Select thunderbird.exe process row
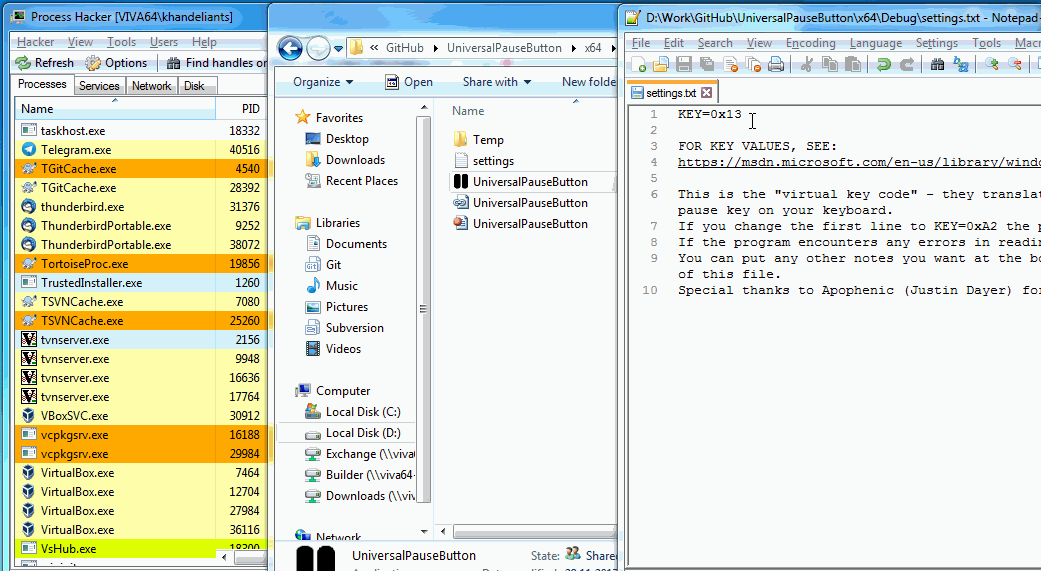Viewport: 1041px width, 571px height. pos(141,206)
